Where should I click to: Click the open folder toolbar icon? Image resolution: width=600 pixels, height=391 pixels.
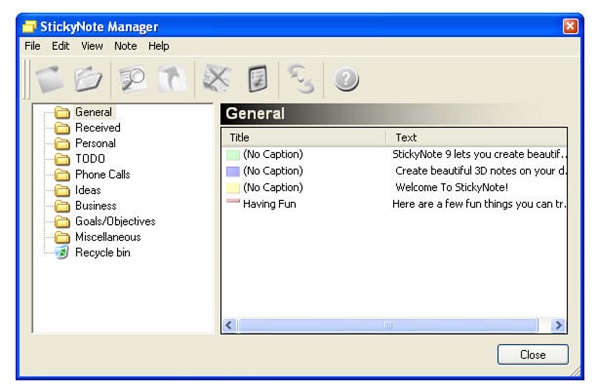[88, 79]
